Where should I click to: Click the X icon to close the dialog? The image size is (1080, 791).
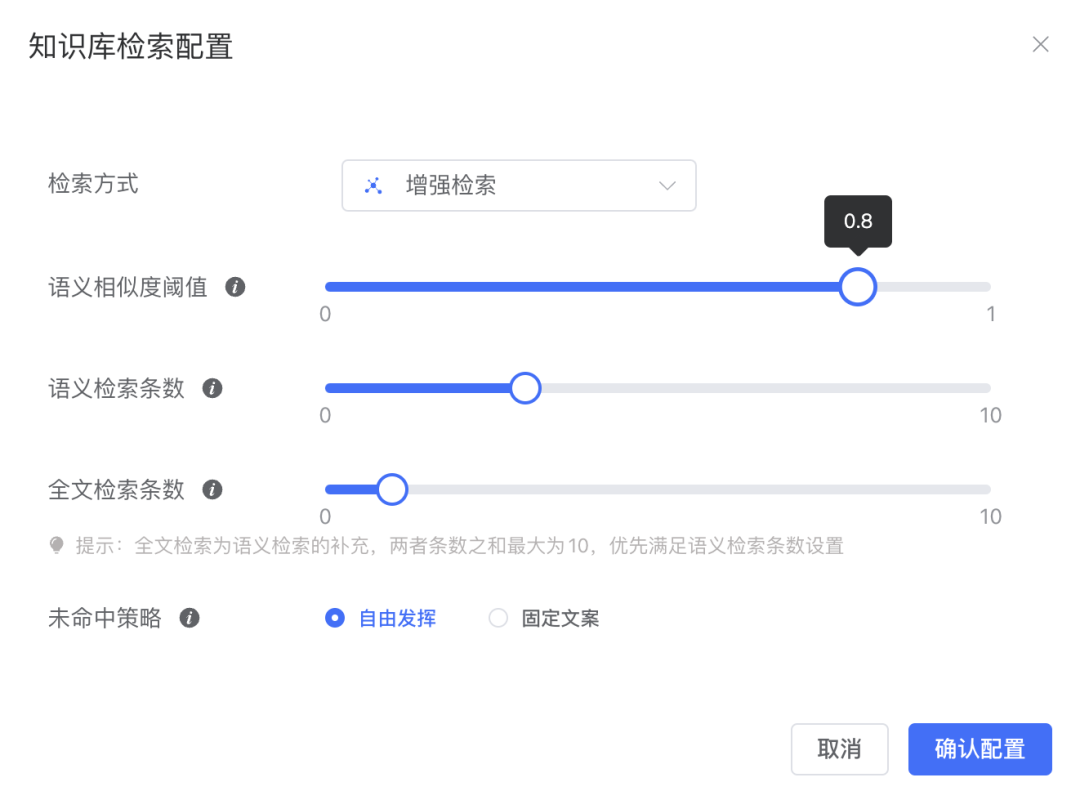(1040, 44)
